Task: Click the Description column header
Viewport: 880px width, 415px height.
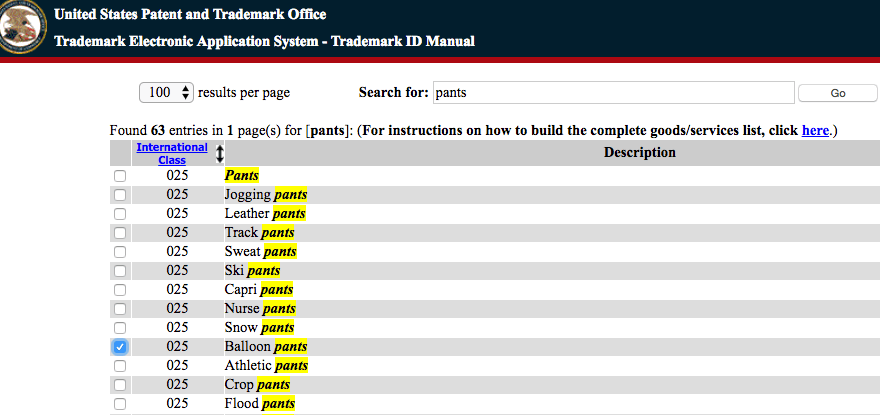Action: 639,153
